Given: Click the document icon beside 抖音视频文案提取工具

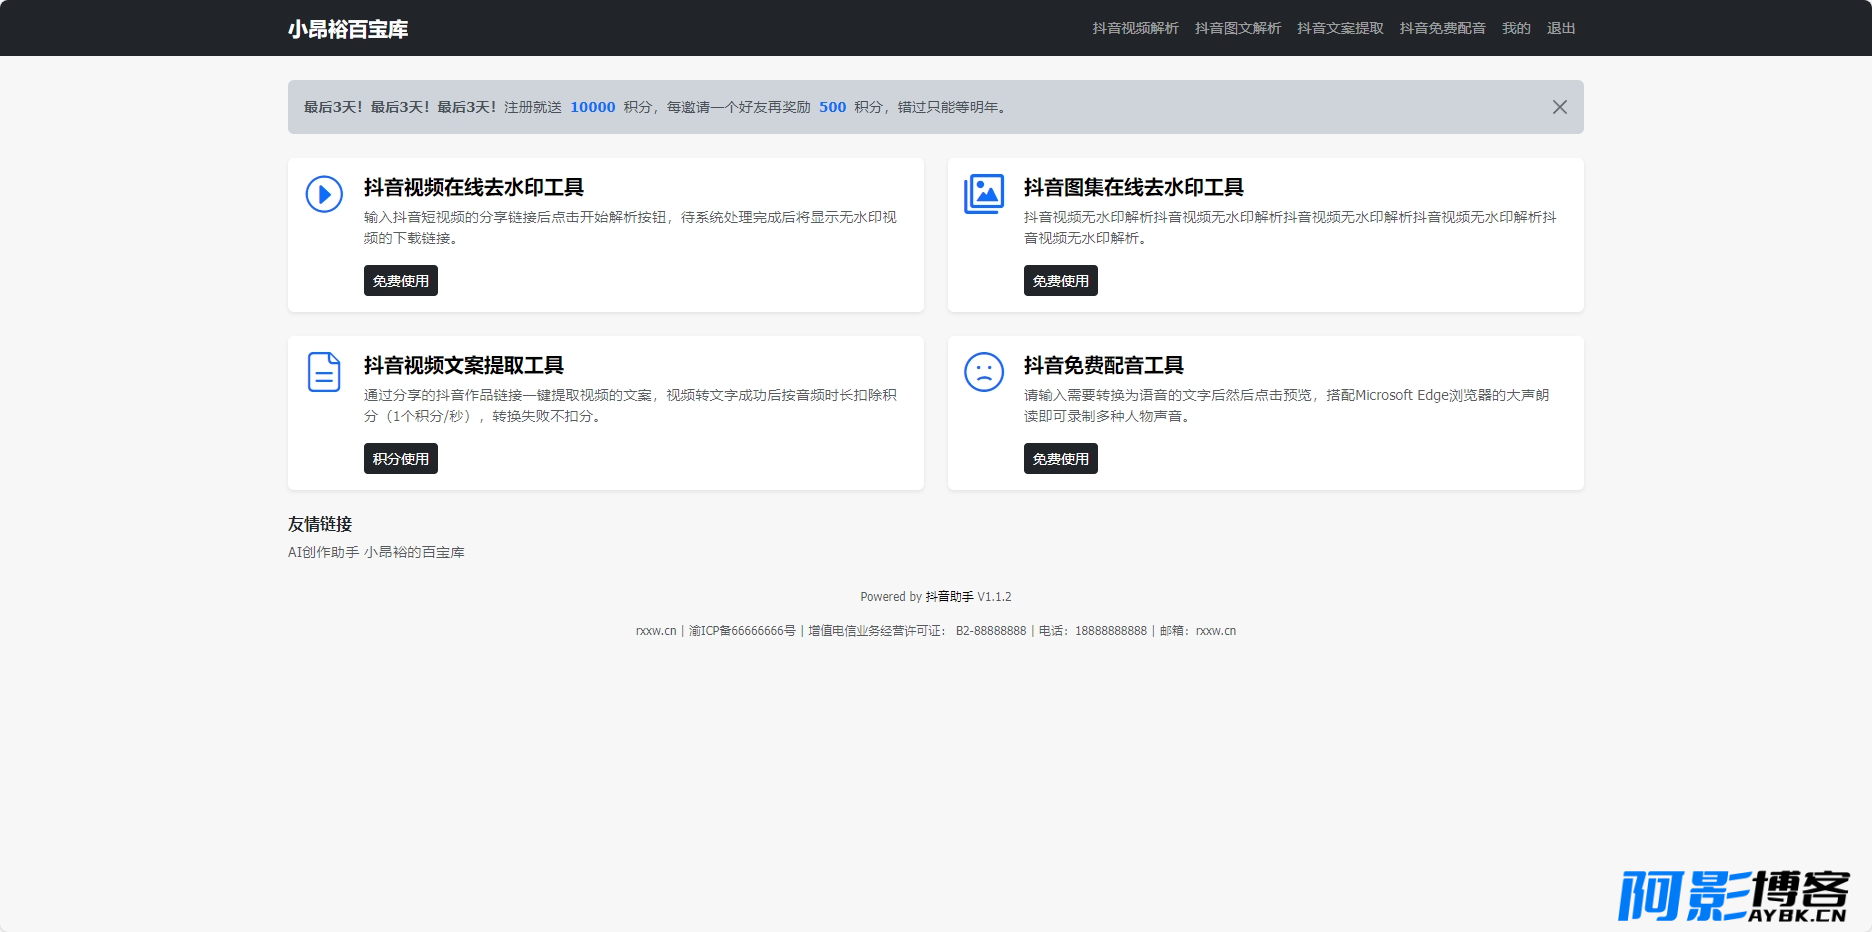Looking at the screenshot, I should pos(324,372).
